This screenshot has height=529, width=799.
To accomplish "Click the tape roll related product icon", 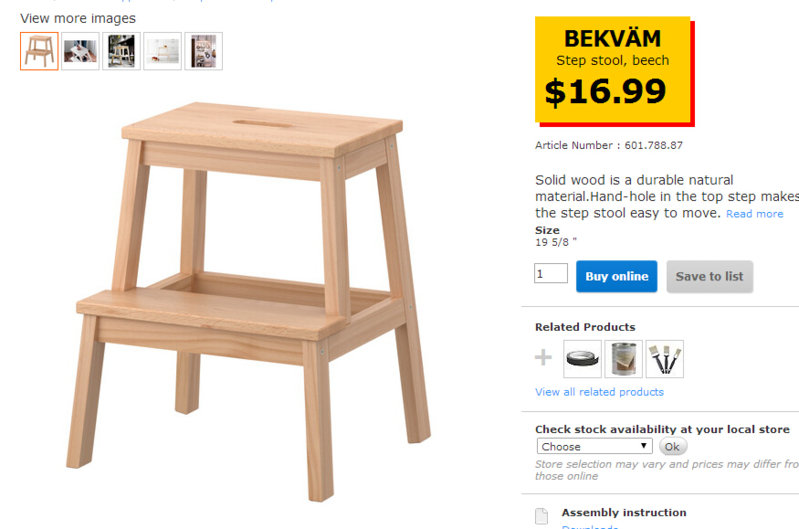I will [x=582, y=359].
